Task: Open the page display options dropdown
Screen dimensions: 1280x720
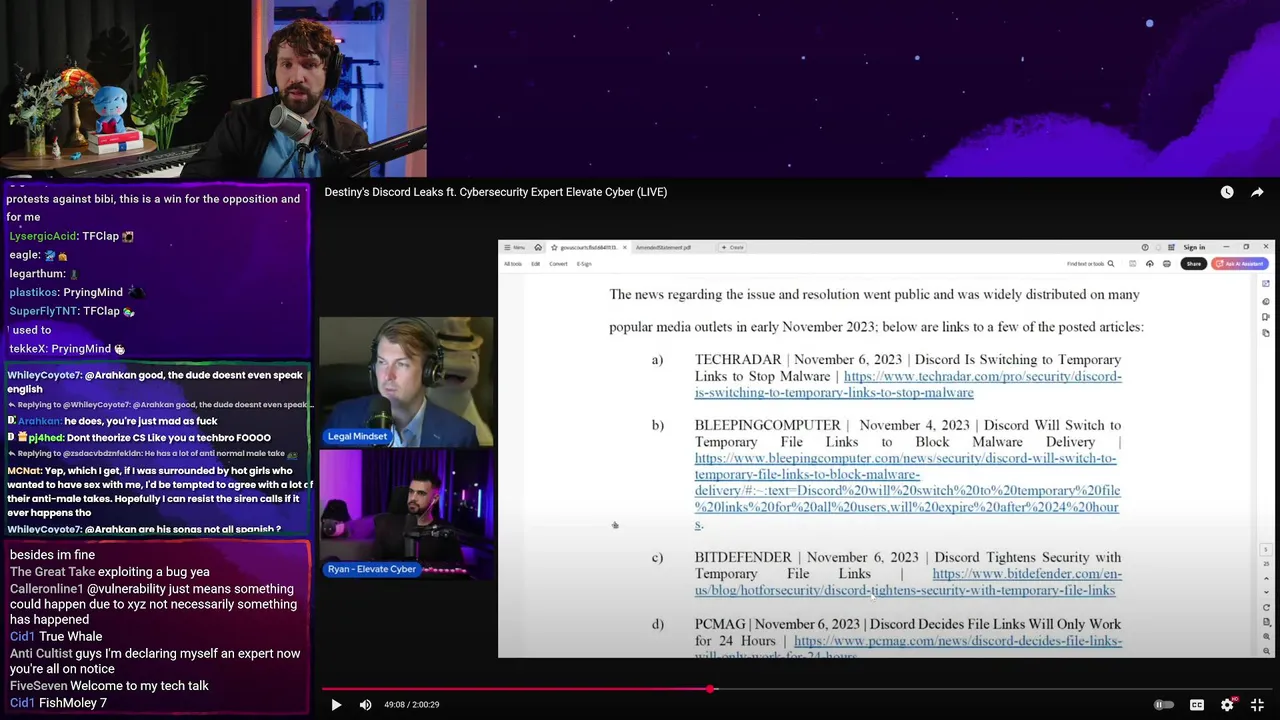Action: coord(1266,620)
